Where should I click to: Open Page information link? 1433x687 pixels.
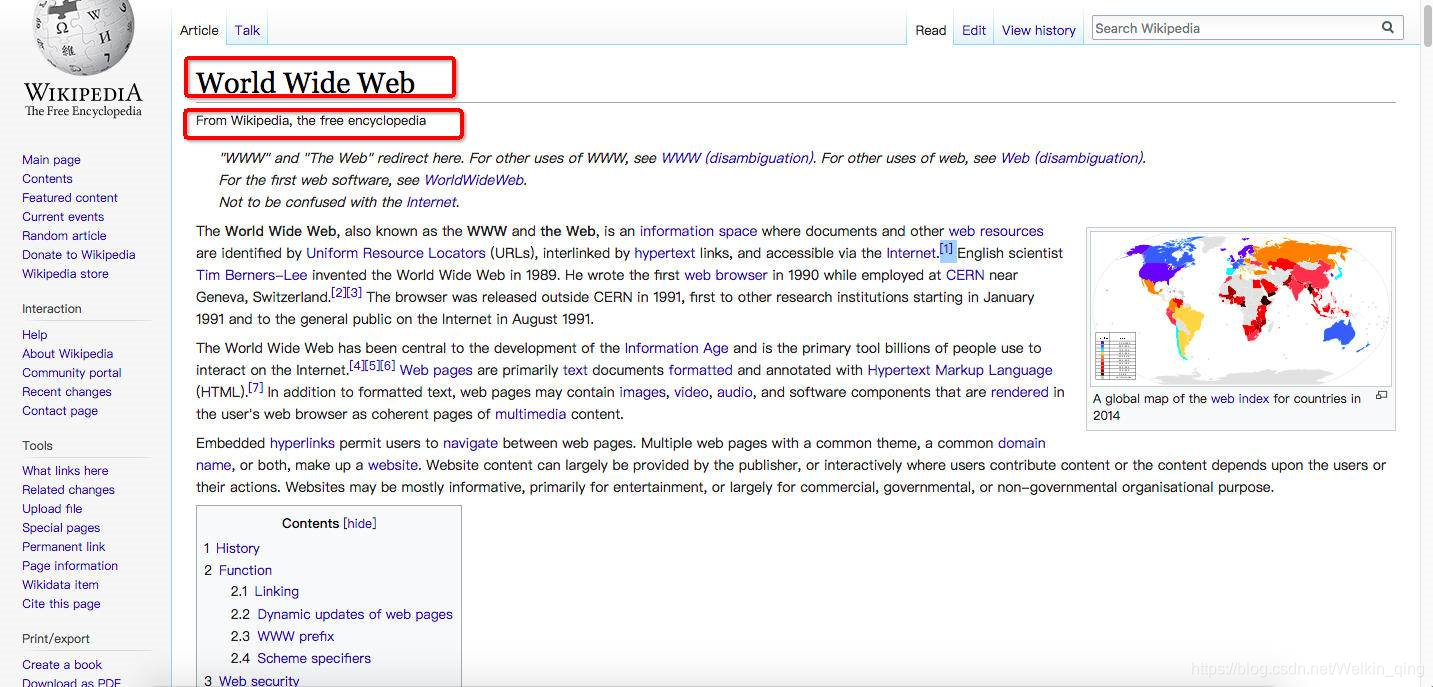pyautogui.click(x=70, y=566)
